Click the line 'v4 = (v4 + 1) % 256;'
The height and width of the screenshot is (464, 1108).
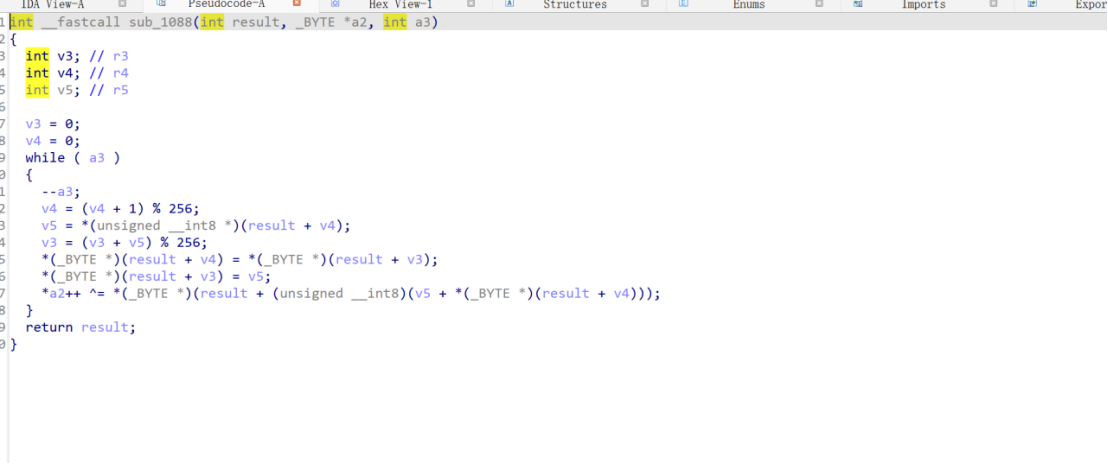[x=121, y=208]
